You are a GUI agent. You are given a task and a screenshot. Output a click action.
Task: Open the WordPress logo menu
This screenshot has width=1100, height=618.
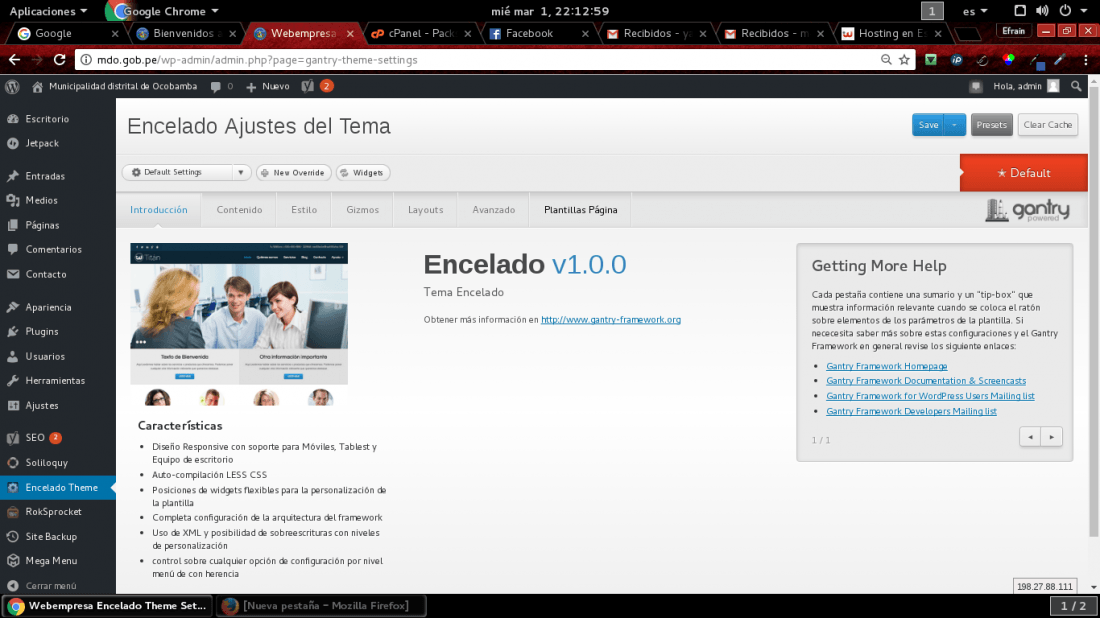pos(12,86)
